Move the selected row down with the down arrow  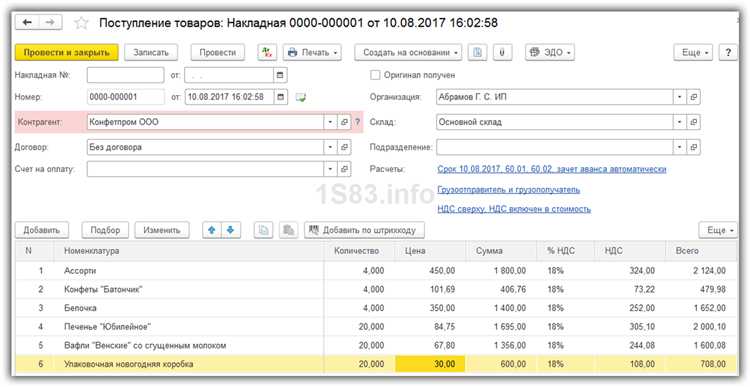click(230, 230)
